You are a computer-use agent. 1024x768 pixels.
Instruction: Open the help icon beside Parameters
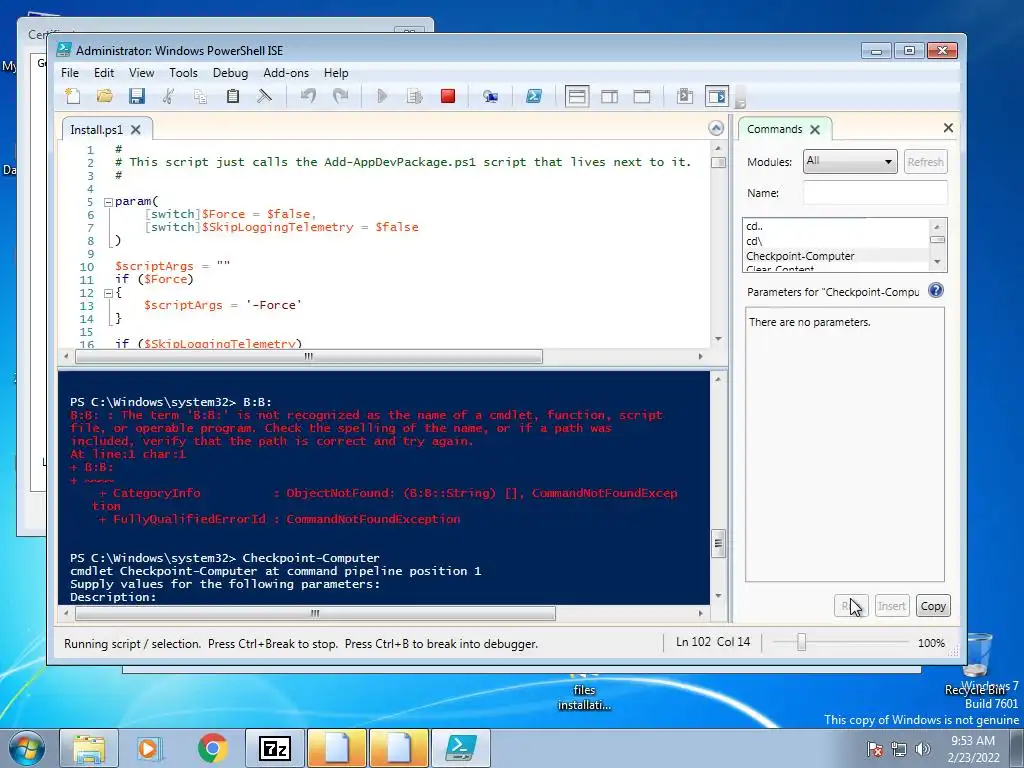click(936, 291)
